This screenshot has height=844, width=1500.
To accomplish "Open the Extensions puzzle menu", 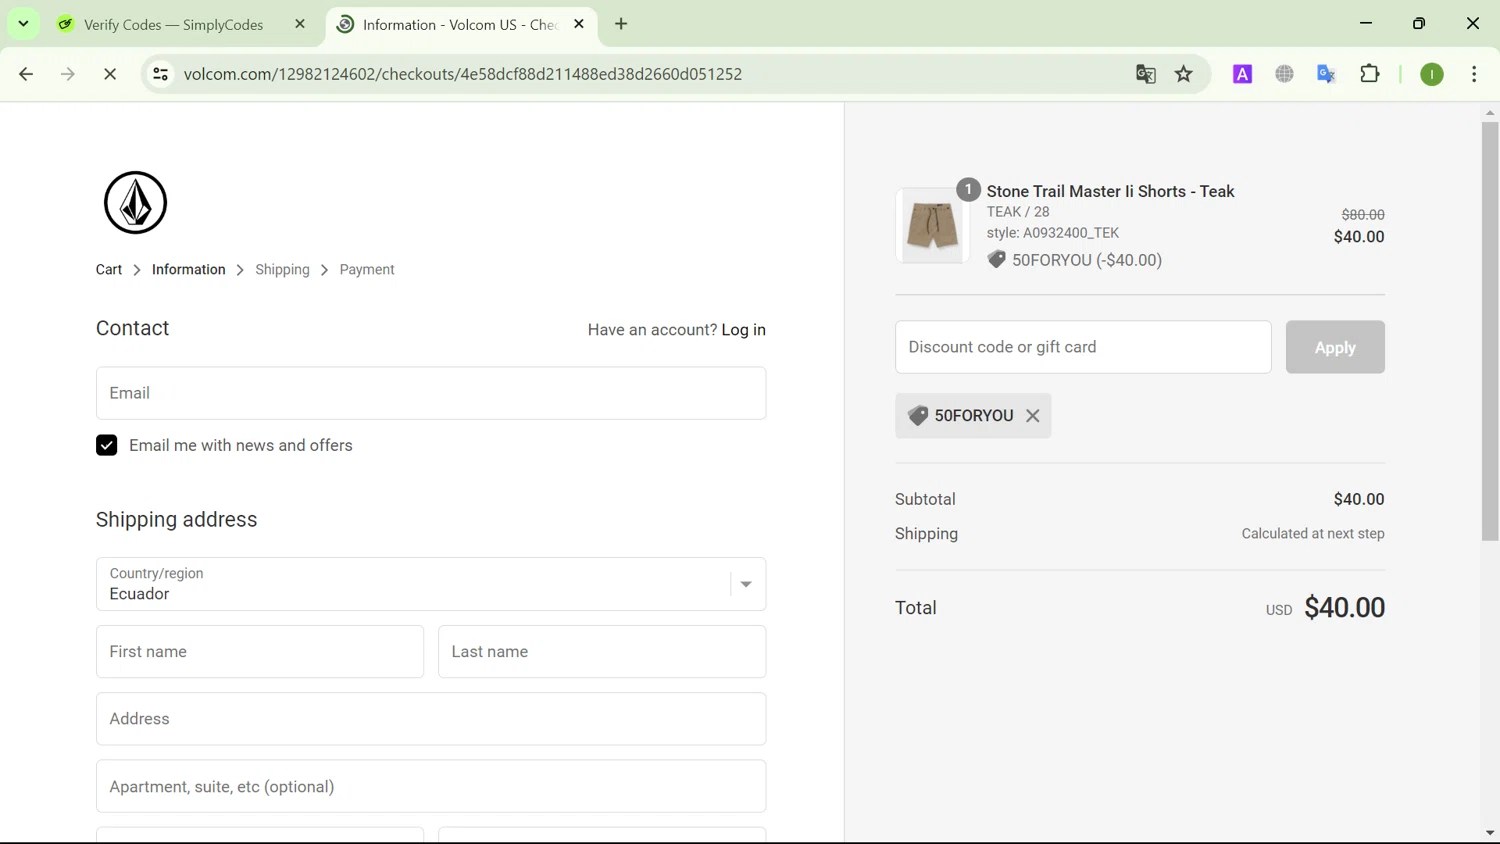I will (x=1370, y=74).
